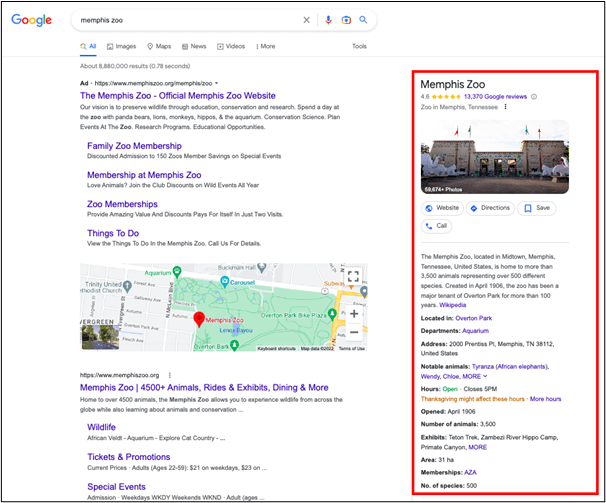The image size is (606, 503).
Task: Click the Overton Bark marker on map
Action: 234,344
